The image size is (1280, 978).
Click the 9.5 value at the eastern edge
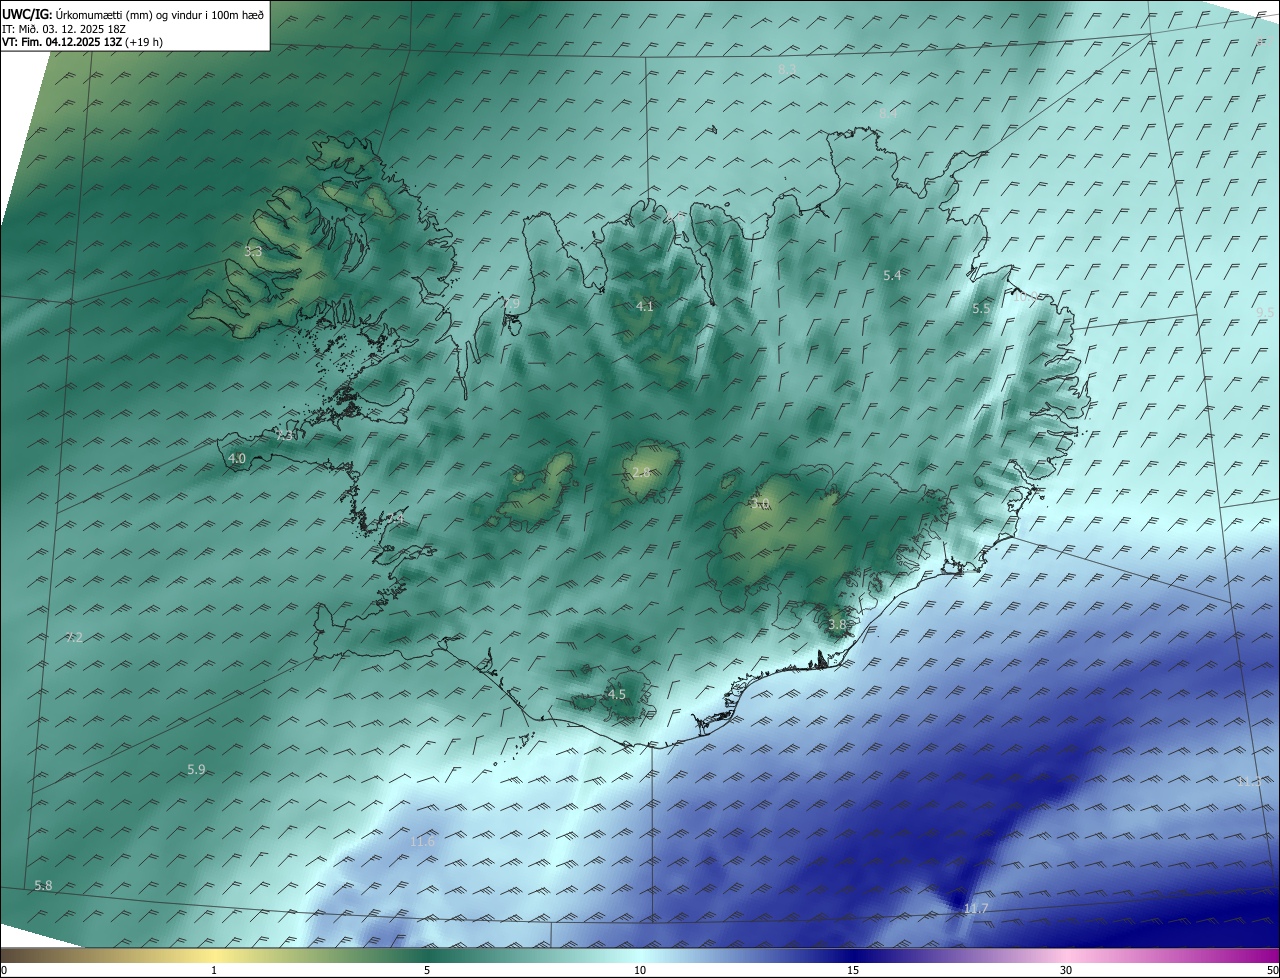(1265, 312)
